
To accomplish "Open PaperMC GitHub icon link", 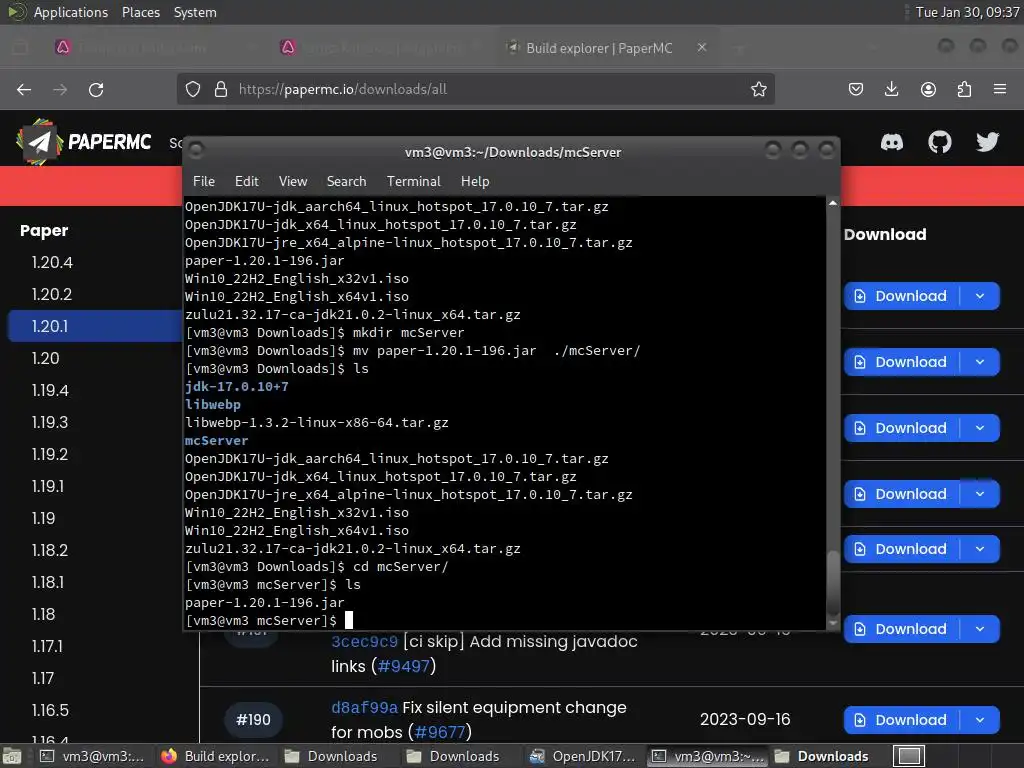I will 940,142.
